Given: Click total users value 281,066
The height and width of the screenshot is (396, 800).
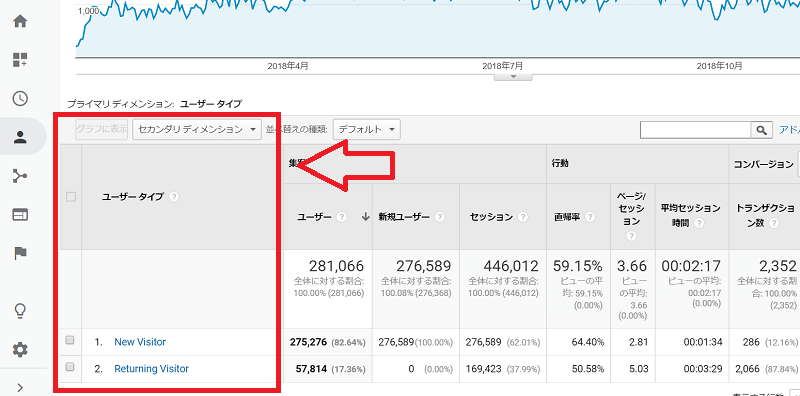Looking at the screenshot, I should tap(336, 266).
